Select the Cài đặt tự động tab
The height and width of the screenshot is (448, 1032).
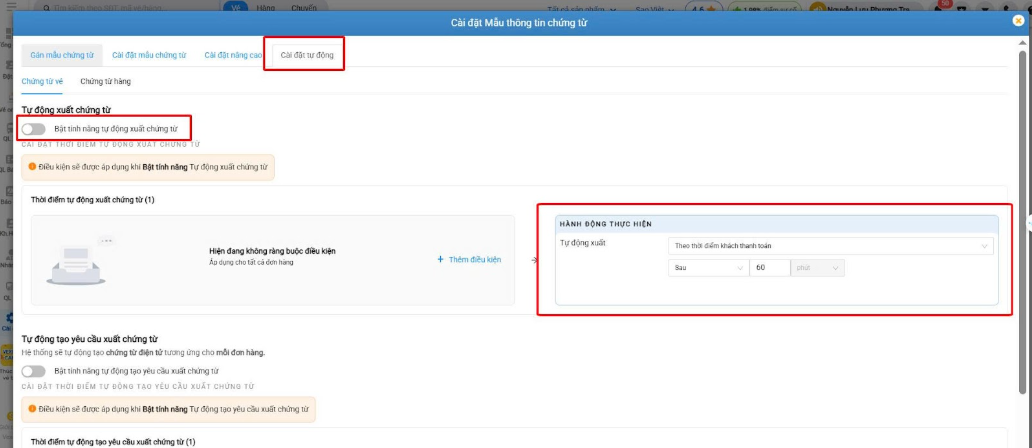pos(307,55)
